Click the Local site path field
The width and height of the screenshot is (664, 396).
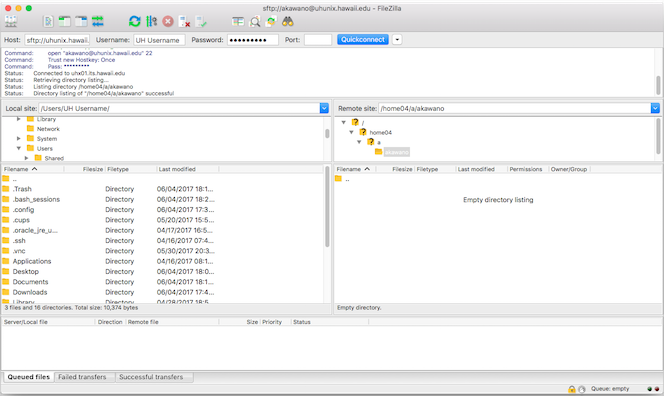(x=179, y=108)
